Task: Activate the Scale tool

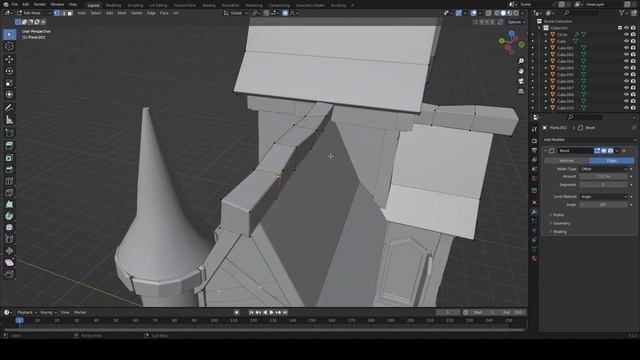Action: click(x=9, y=83)
